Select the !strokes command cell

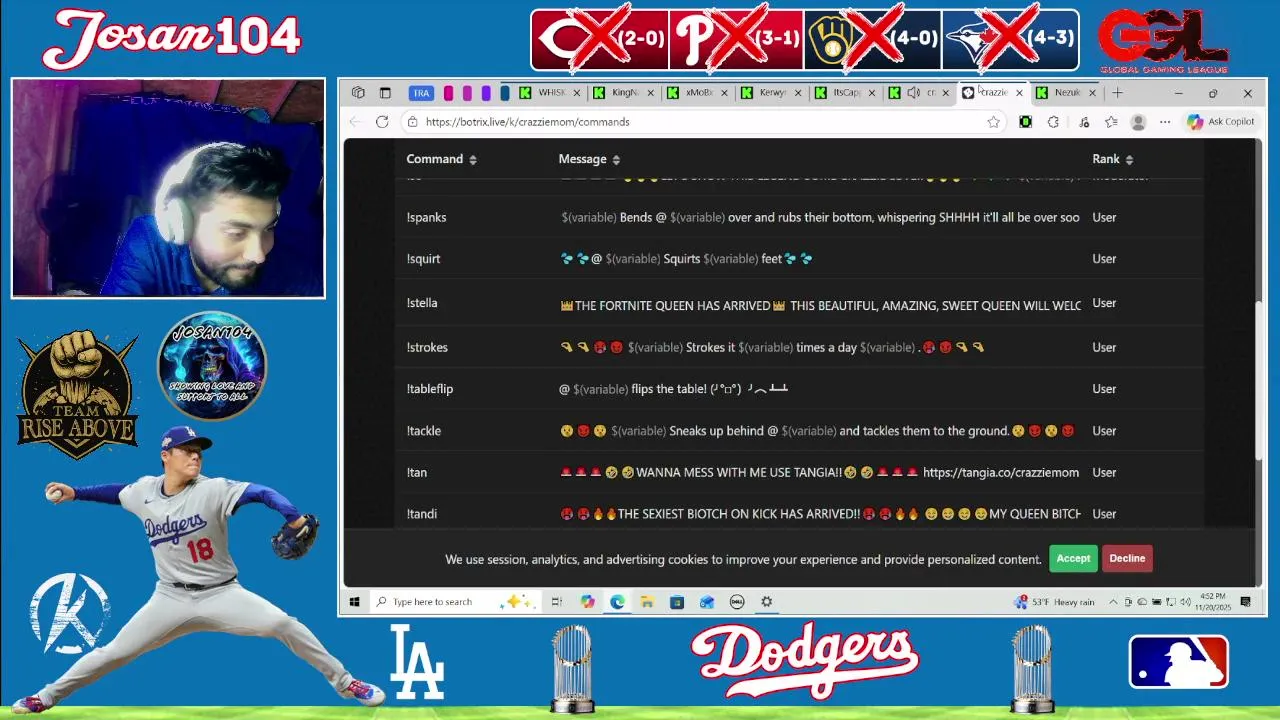[427, 348]
